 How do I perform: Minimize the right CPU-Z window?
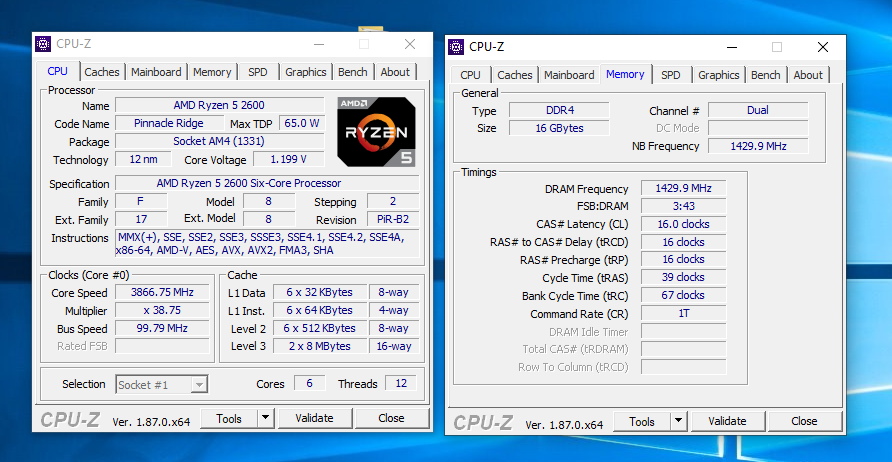pos(732,47)
